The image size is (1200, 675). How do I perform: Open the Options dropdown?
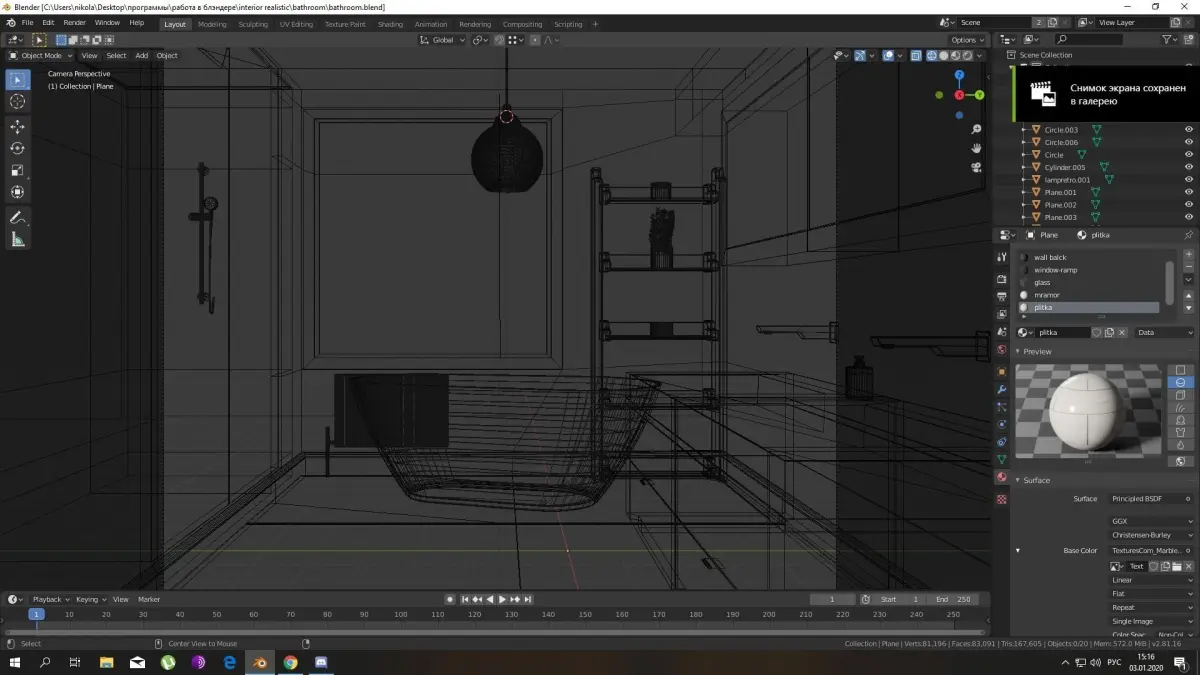968,40
